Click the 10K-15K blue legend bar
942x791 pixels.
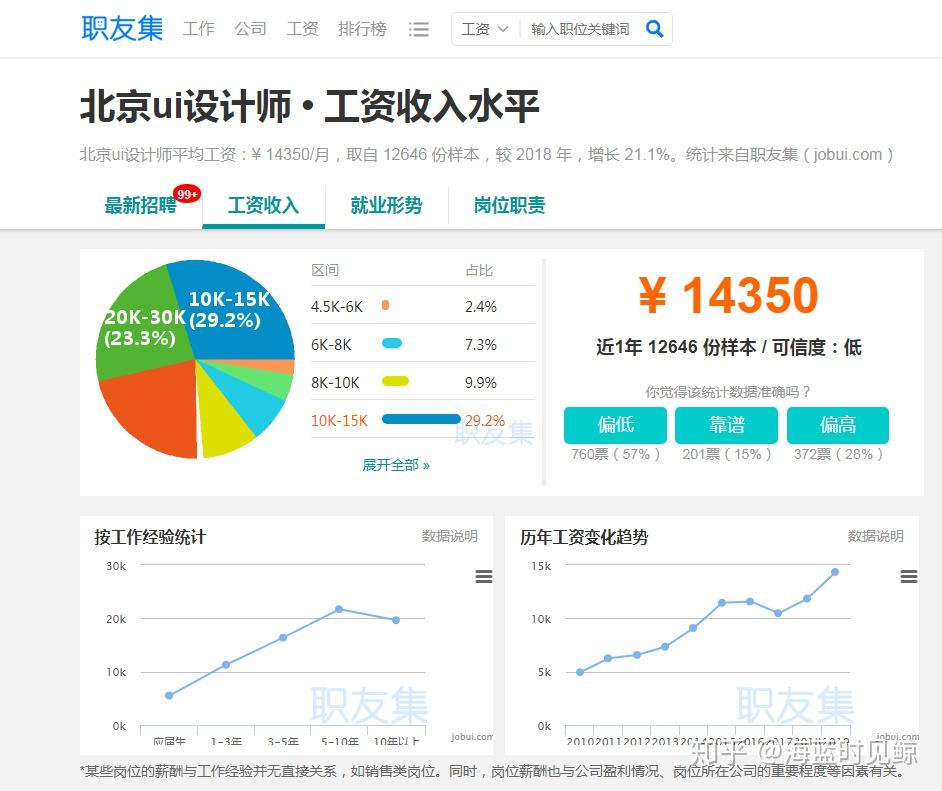421,419
